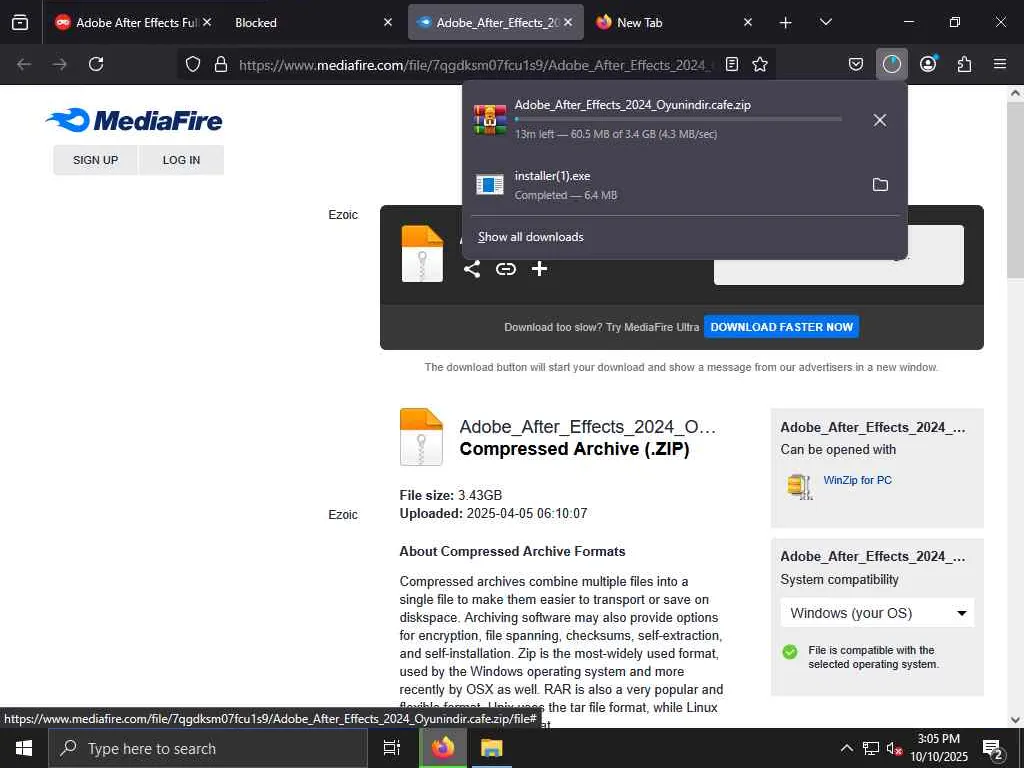Add file to my account with plus

539,268
